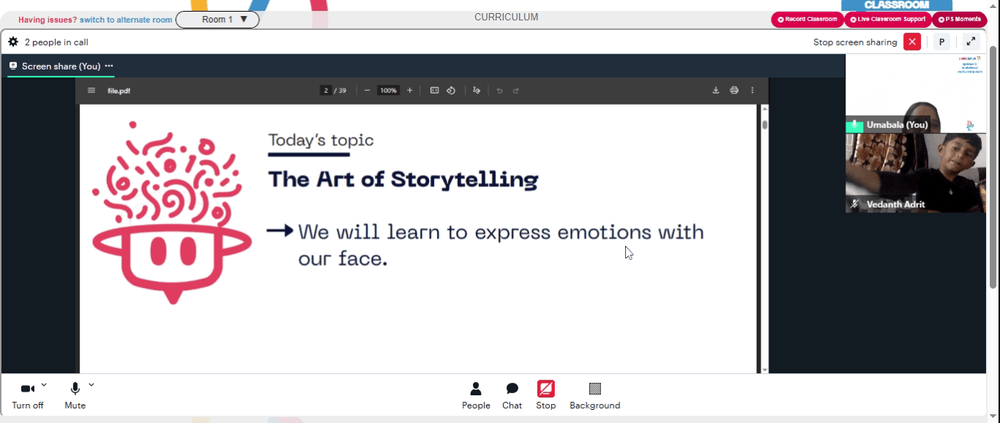Zoom in the PDF with plus
1000x423 pixels.
coord(409,91)
